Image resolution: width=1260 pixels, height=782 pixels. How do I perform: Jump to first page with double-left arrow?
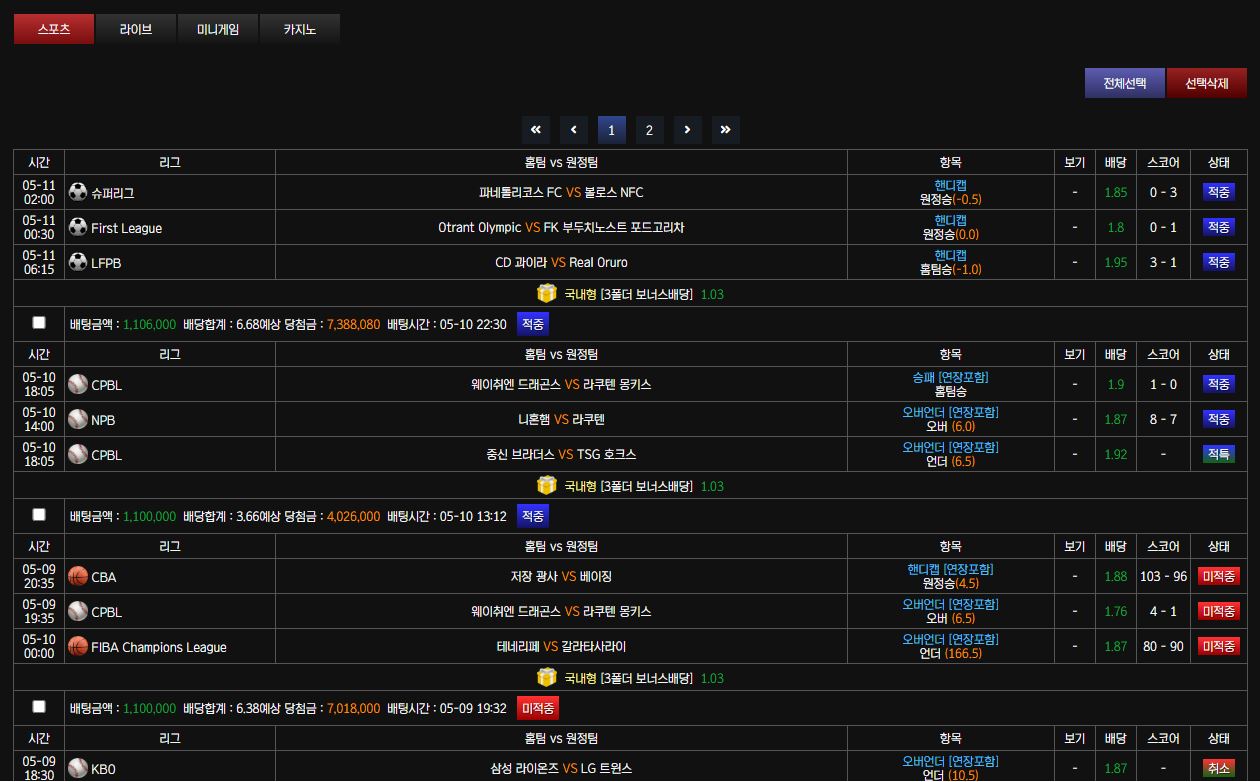click(535, 130)
